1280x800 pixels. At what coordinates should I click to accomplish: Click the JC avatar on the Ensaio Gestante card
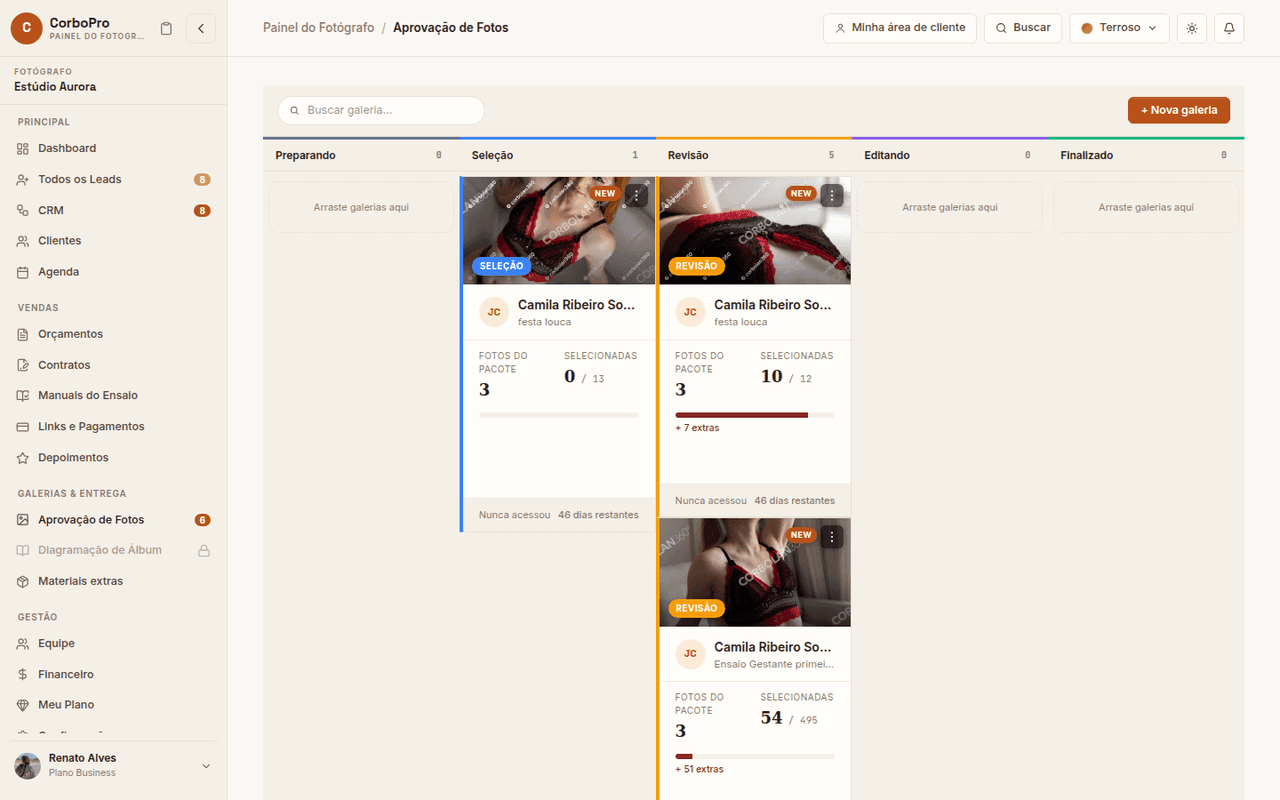pos(690,654)
